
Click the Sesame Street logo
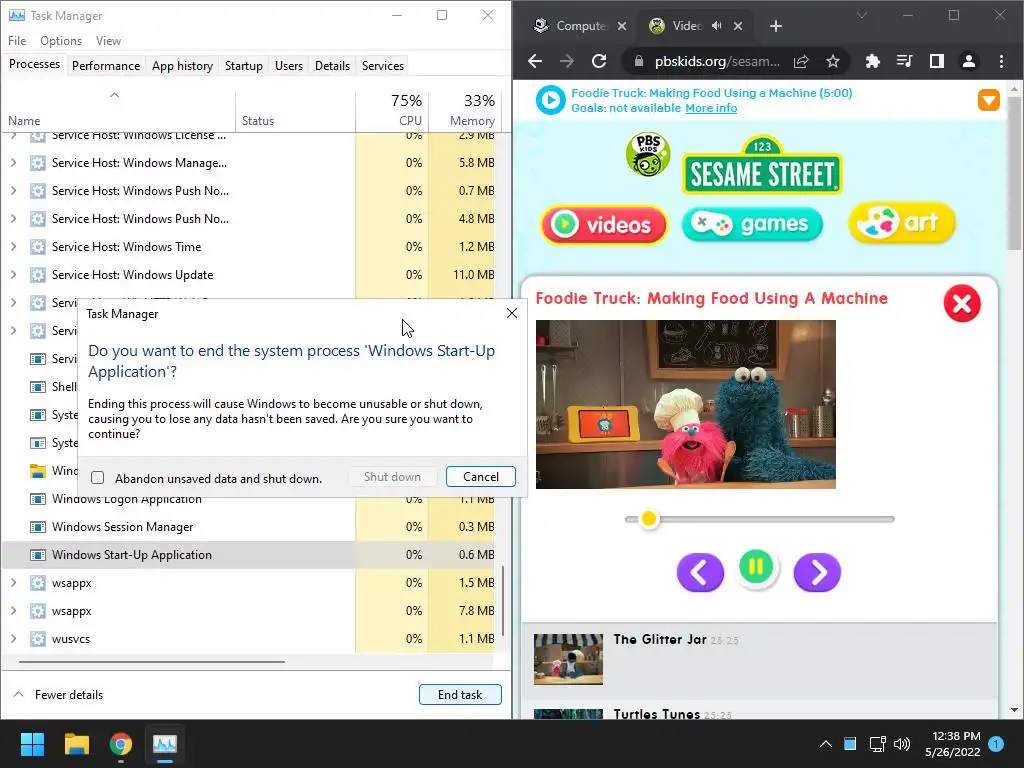pyautogui.click(x=762, y=166)
